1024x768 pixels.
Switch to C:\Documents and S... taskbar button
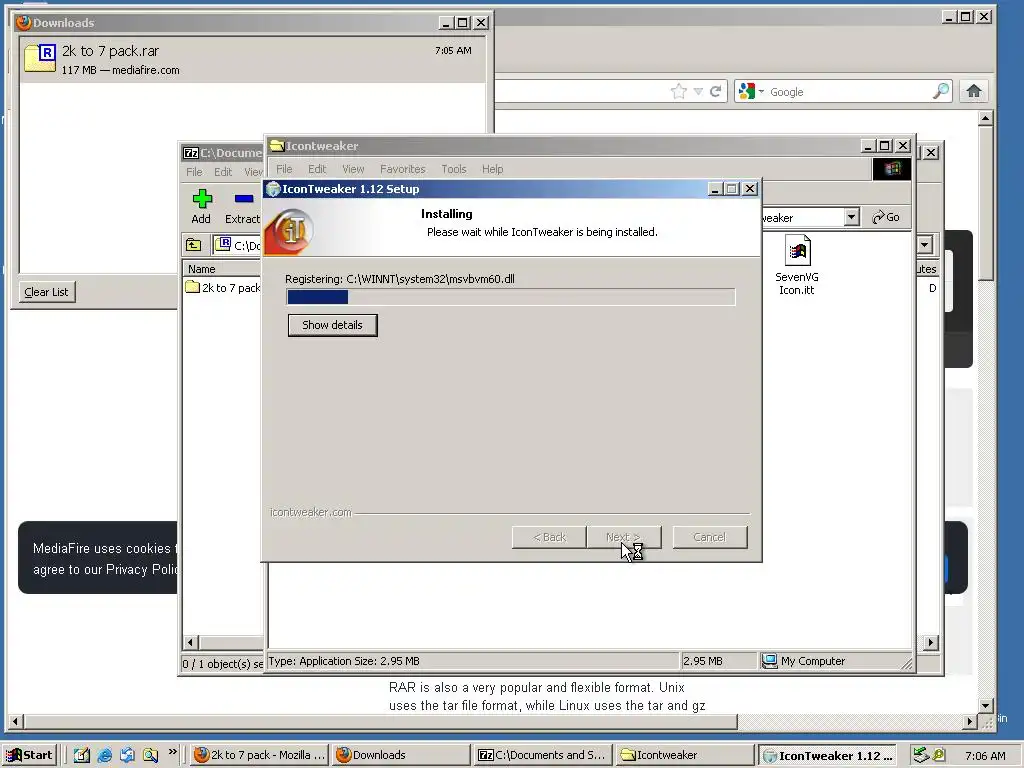click(542, 756)
